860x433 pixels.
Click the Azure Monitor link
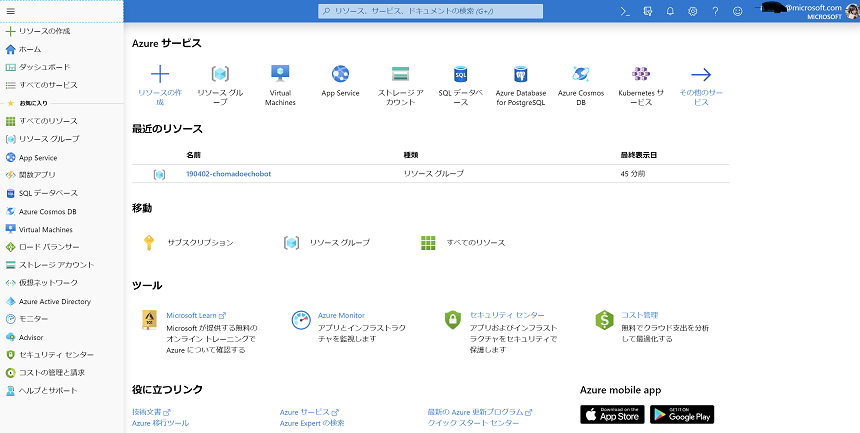click(341, 316)
